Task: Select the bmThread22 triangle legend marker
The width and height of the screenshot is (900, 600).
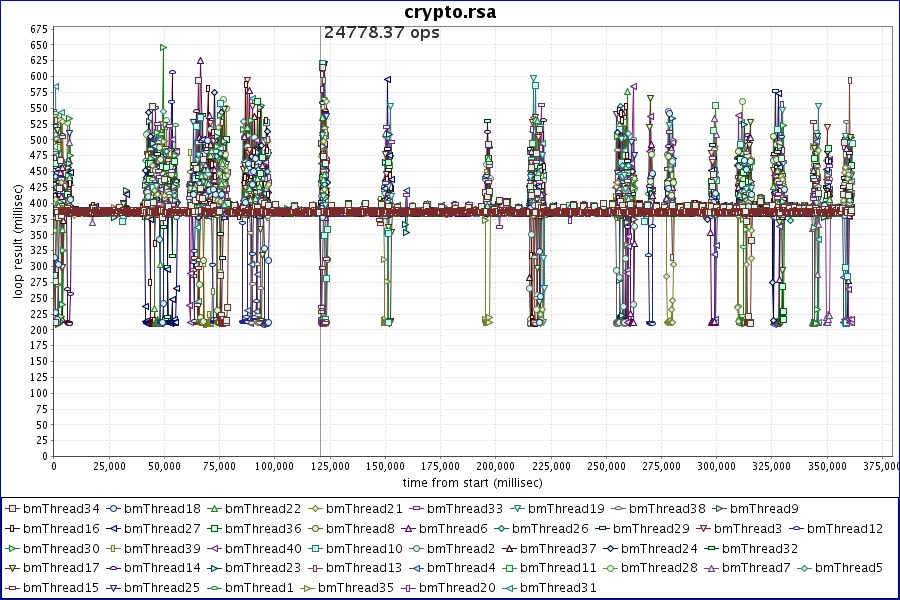Action: (x=214, y=509)
